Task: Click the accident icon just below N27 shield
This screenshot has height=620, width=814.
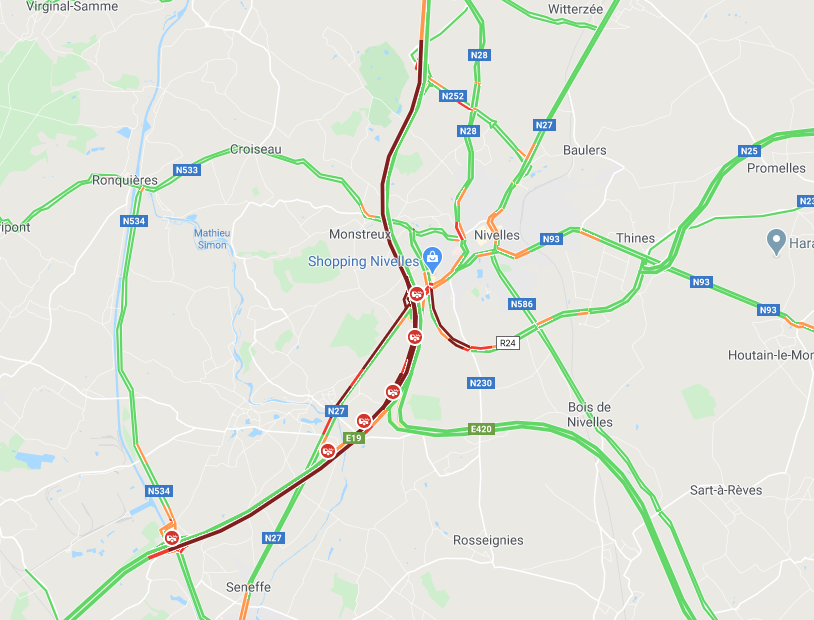Action: tap(328, 451)
